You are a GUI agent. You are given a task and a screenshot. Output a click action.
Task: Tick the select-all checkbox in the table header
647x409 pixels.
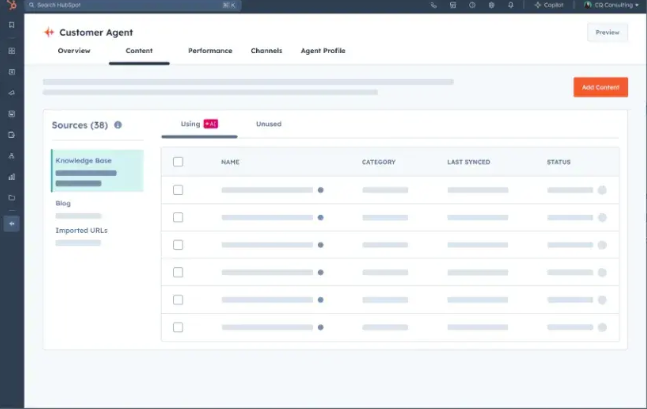click(x=178, y=162)
